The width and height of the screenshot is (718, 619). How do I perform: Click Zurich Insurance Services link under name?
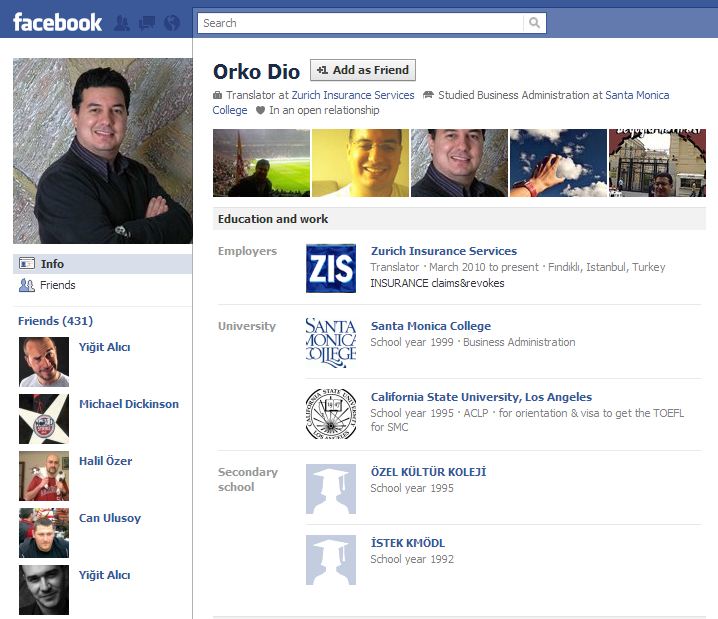353,95
